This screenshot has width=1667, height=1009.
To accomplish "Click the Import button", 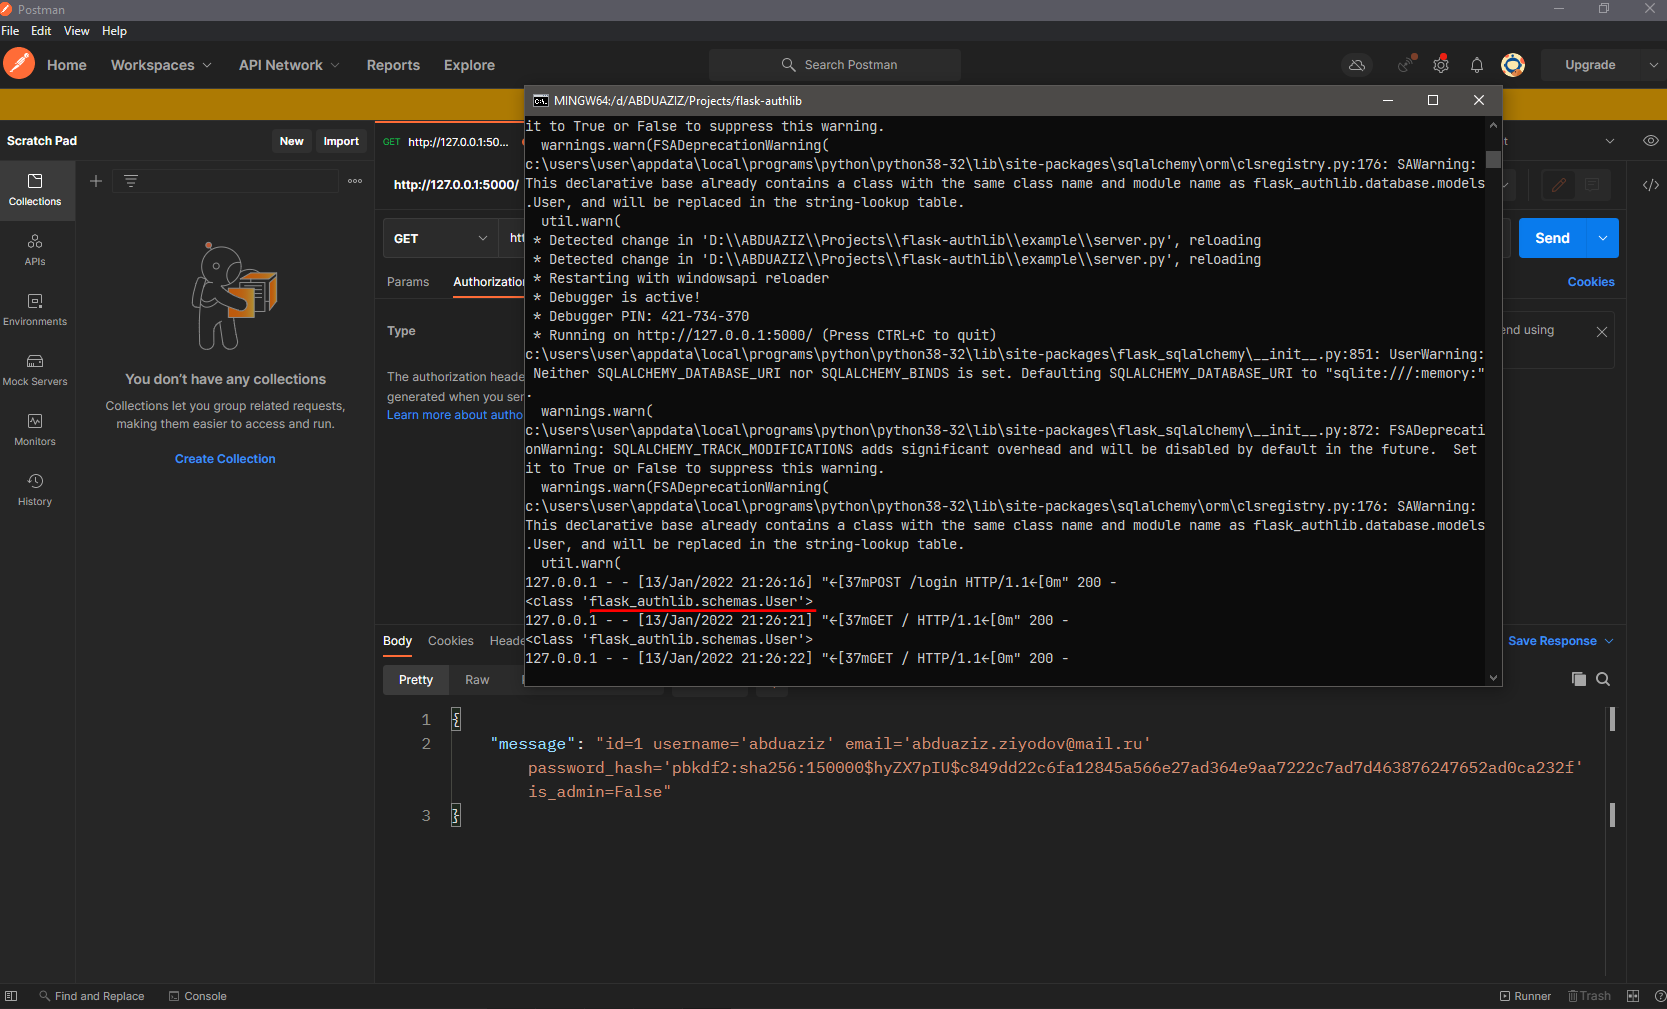I will pyautogui.click(x=341, y=141).
